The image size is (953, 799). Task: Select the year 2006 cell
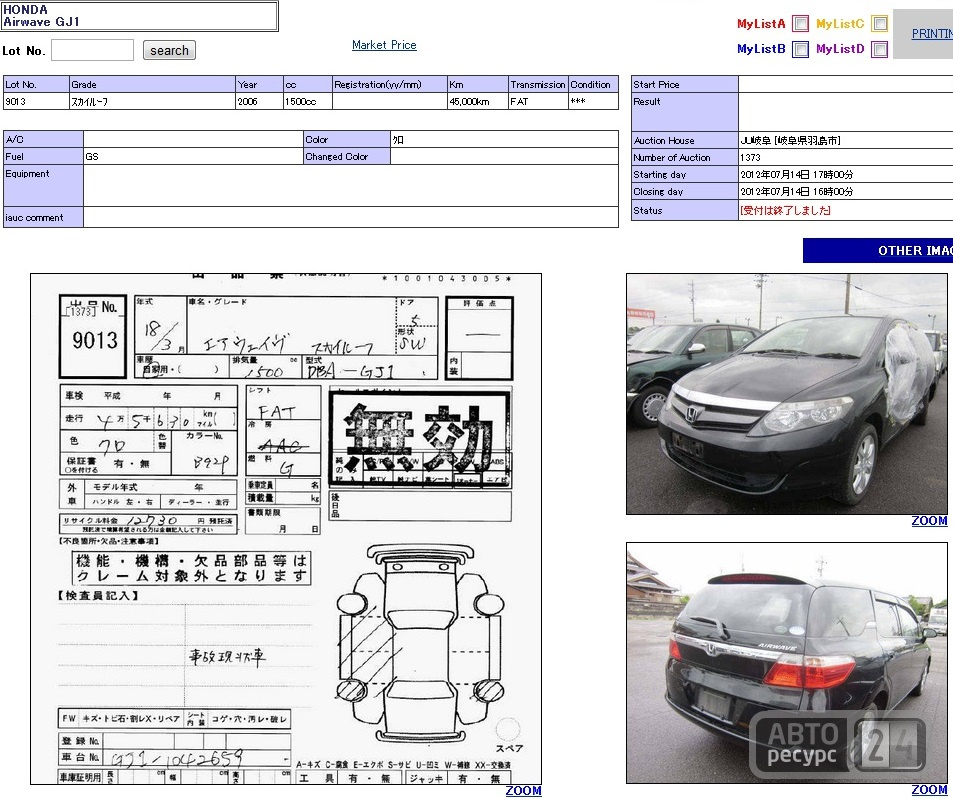260,101
